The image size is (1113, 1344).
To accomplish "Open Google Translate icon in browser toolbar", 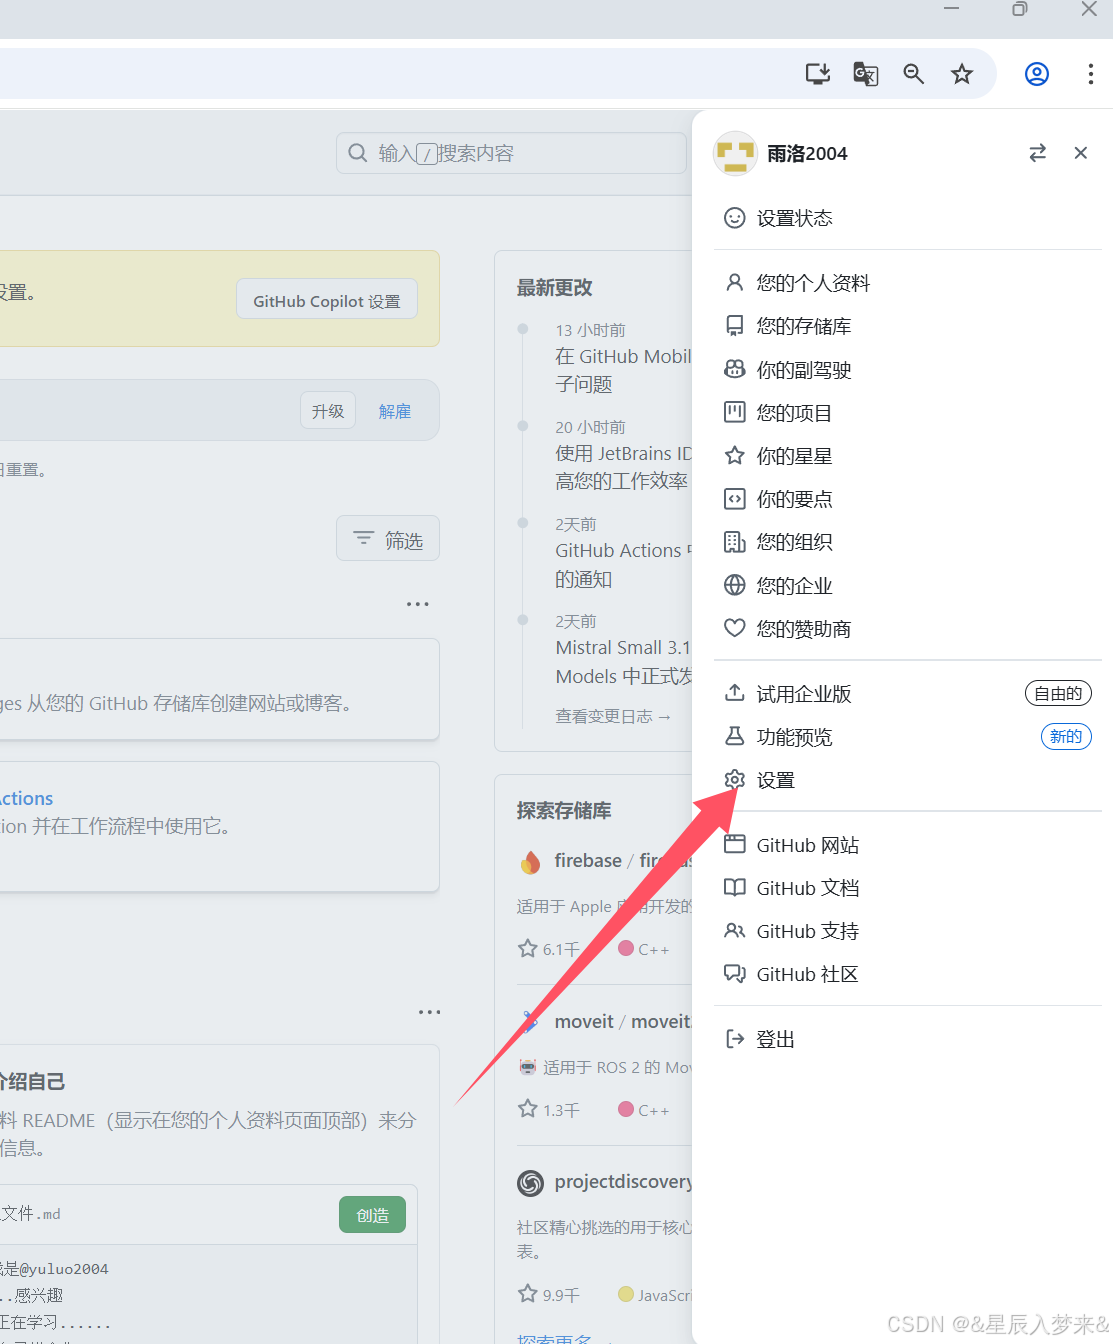I will (865, 73).
